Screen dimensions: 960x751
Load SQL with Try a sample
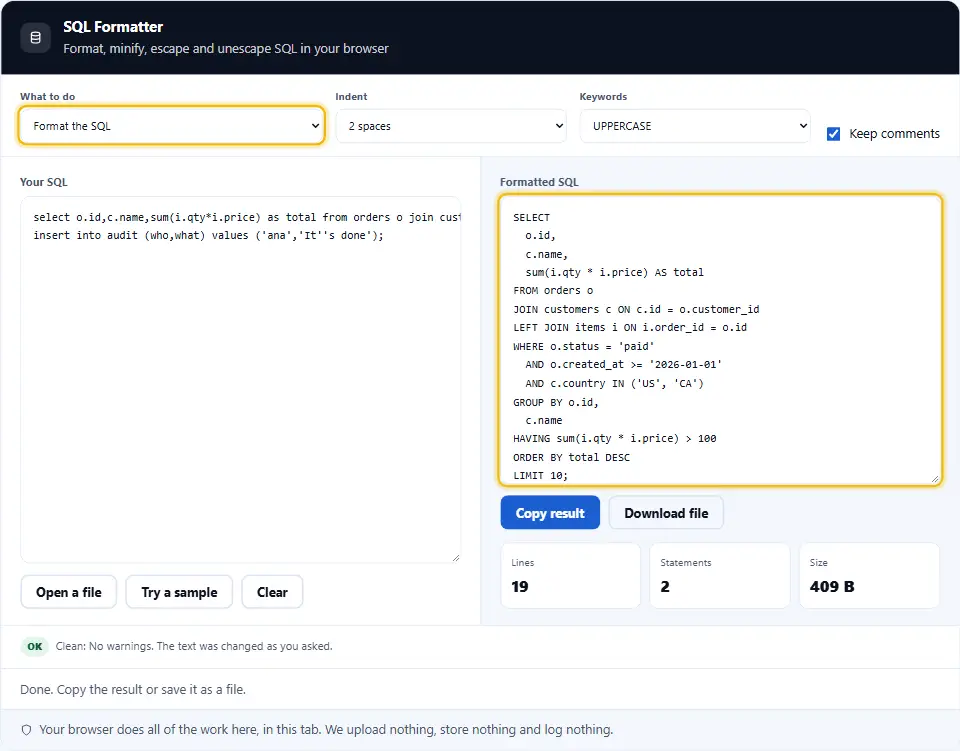pyautogui.click(x=179, y=592)
